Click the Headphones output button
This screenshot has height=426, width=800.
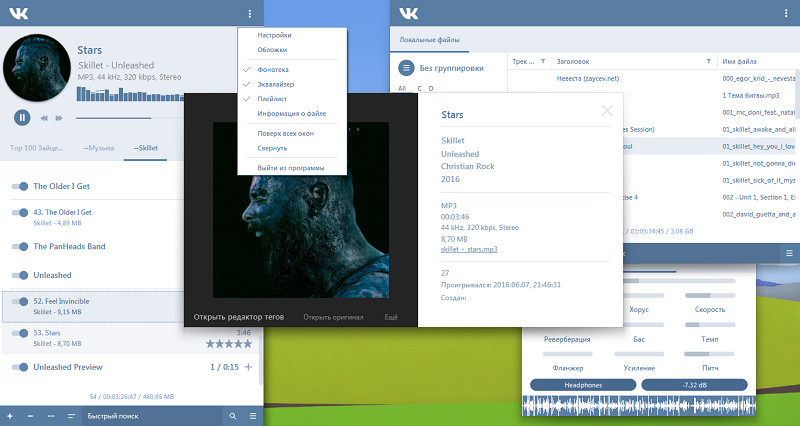pos(583,385)
